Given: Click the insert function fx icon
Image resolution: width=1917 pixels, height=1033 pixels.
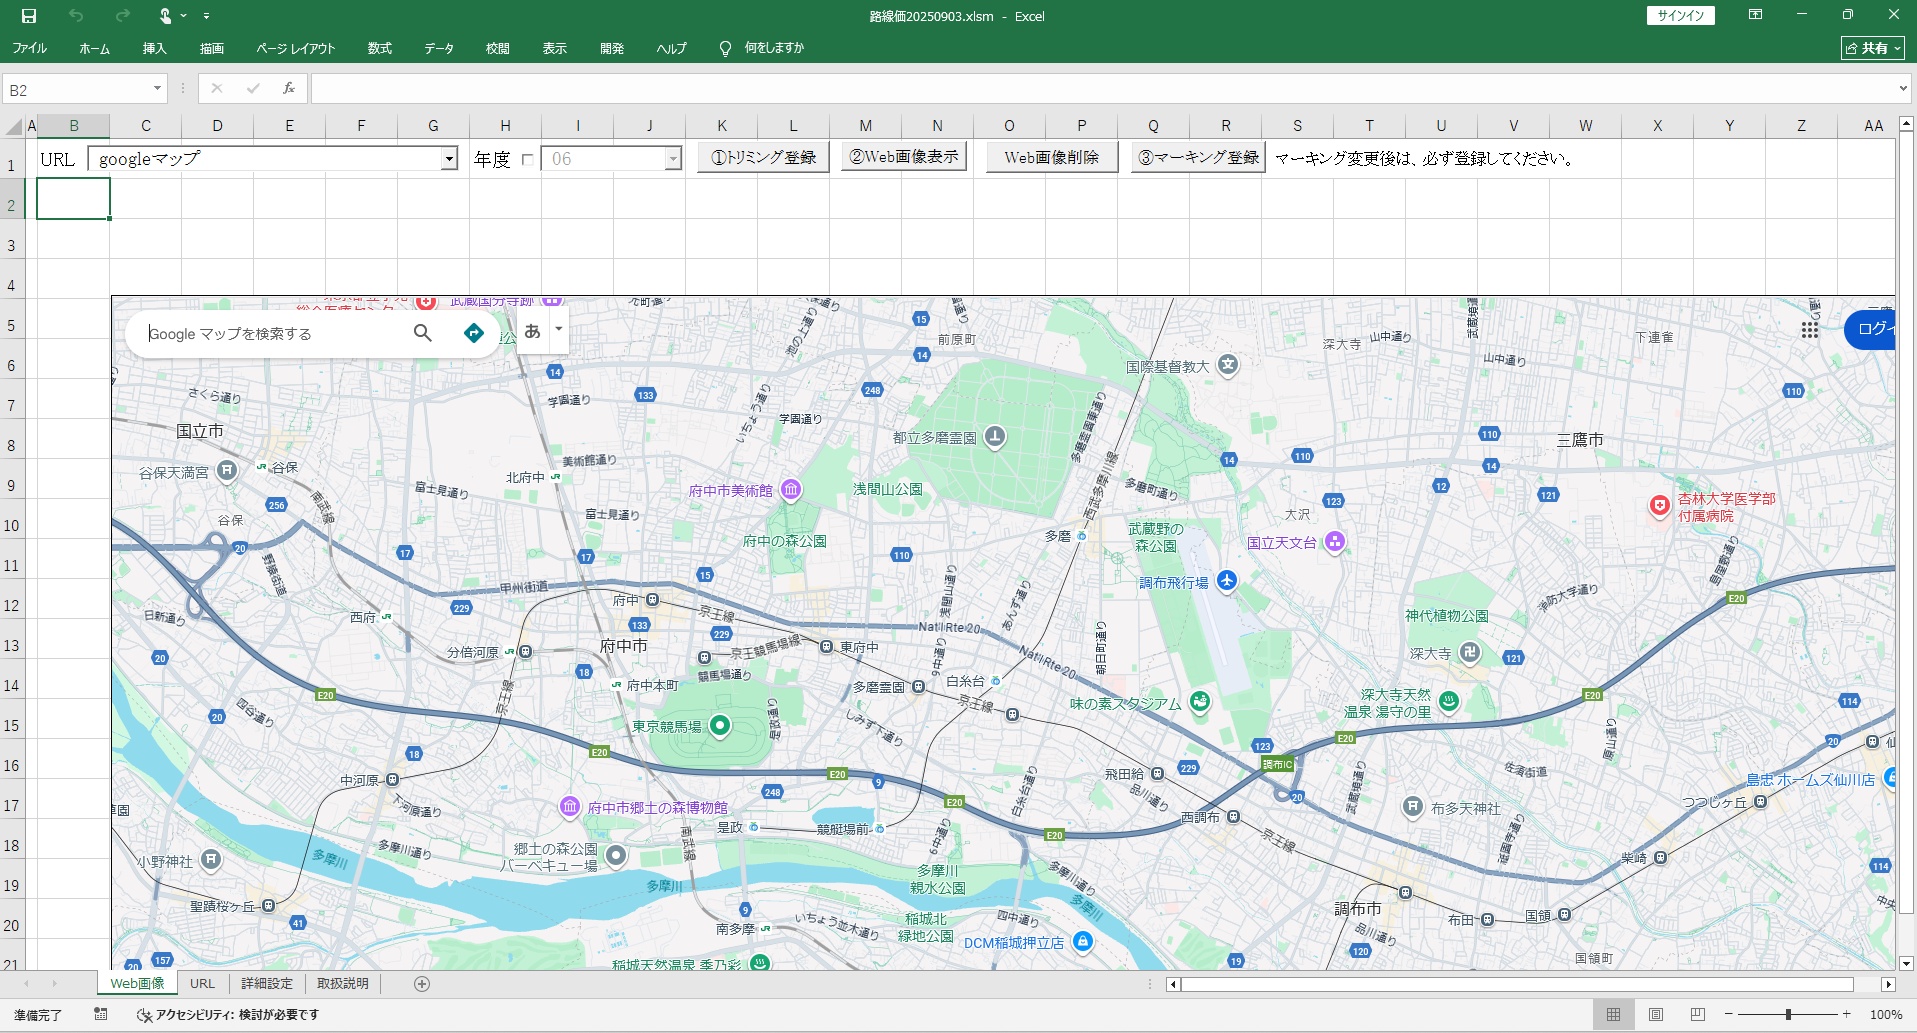Looking at the screenshot, I should click(289, 89).
